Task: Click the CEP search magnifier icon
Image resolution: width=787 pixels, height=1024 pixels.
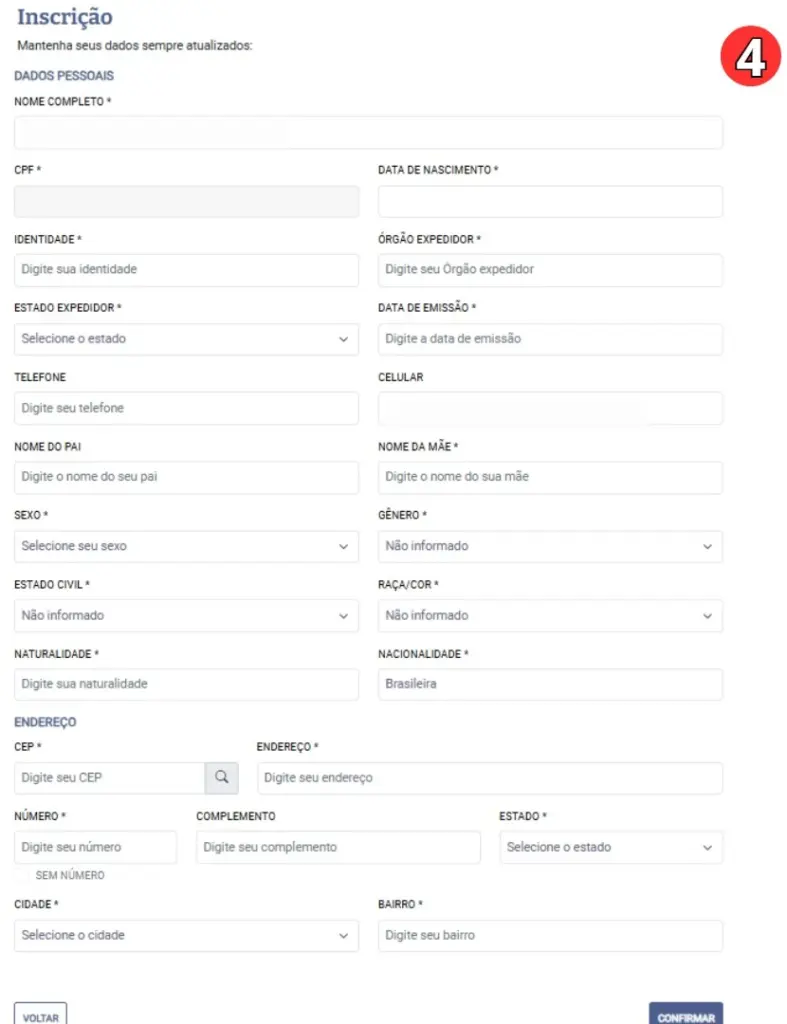Action: pyautogui.click(x=222, y=777)
